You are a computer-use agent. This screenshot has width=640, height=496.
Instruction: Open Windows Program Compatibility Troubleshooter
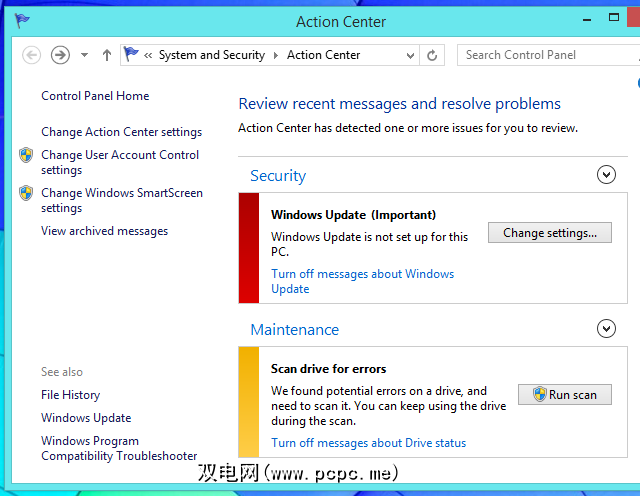coord(119,448)
